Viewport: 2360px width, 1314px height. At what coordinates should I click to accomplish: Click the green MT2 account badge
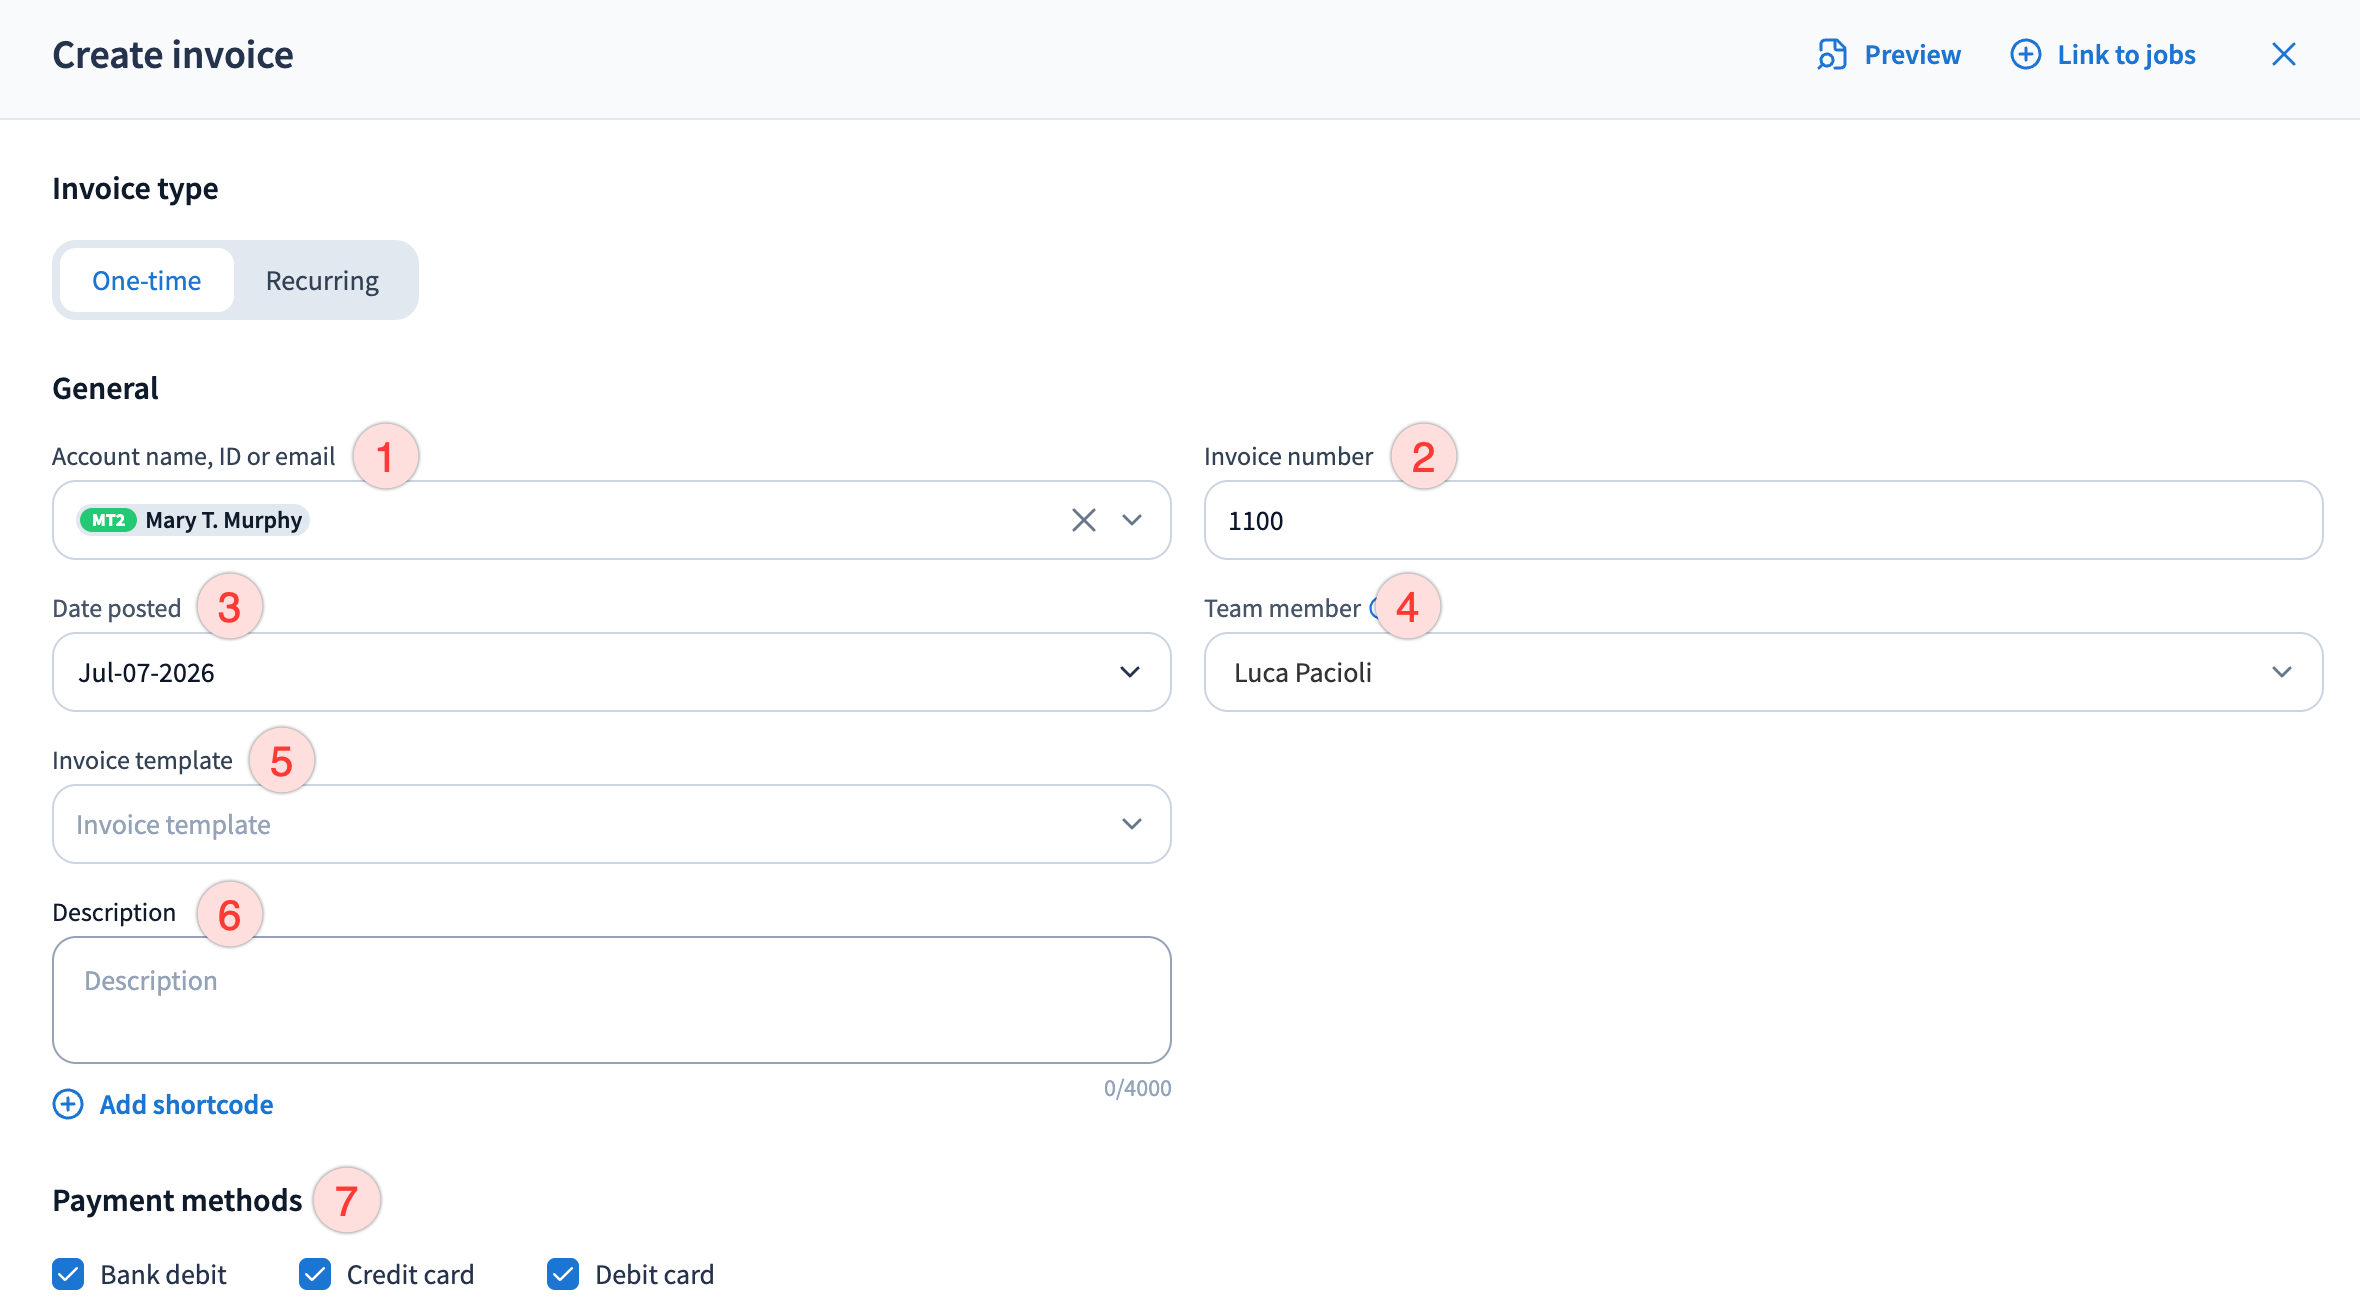108,520
